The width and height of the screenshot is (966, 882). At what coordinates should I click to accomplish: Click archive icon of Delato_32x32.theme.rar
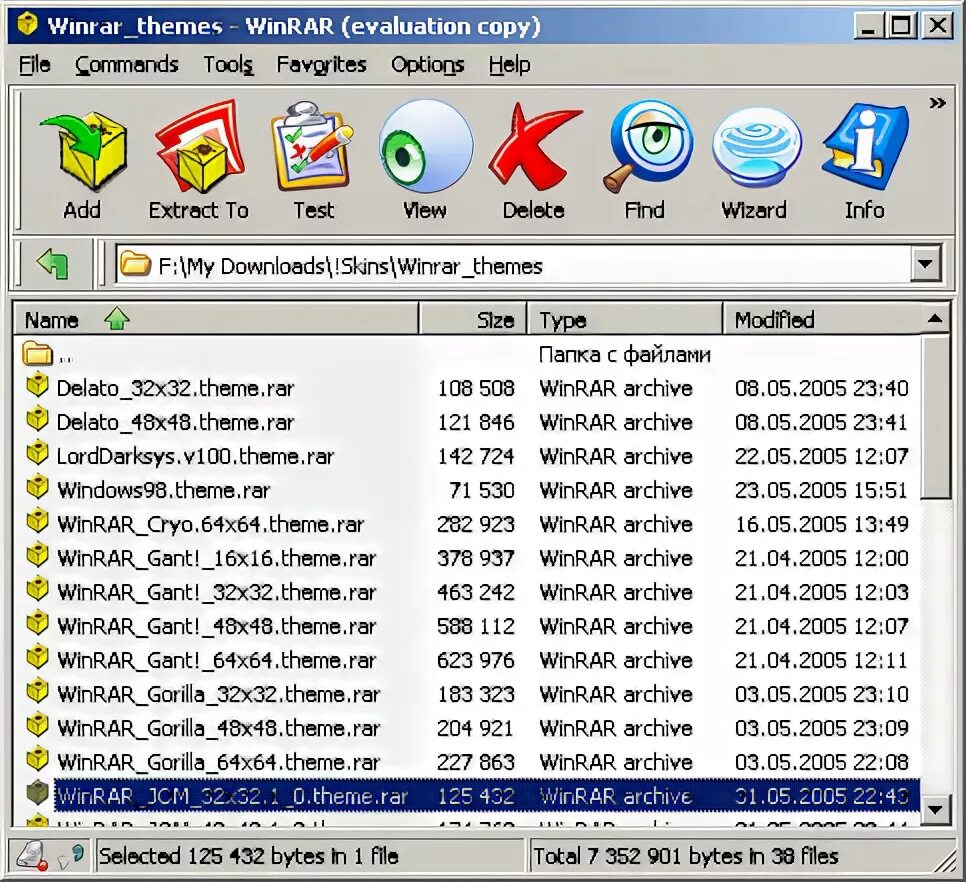point(37,386)
